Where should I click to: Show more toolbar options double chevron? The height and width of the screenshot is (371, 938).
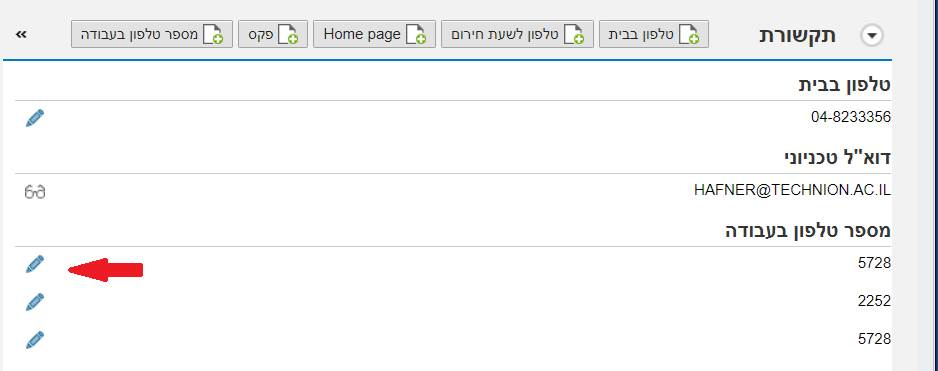tap(21, 35)
